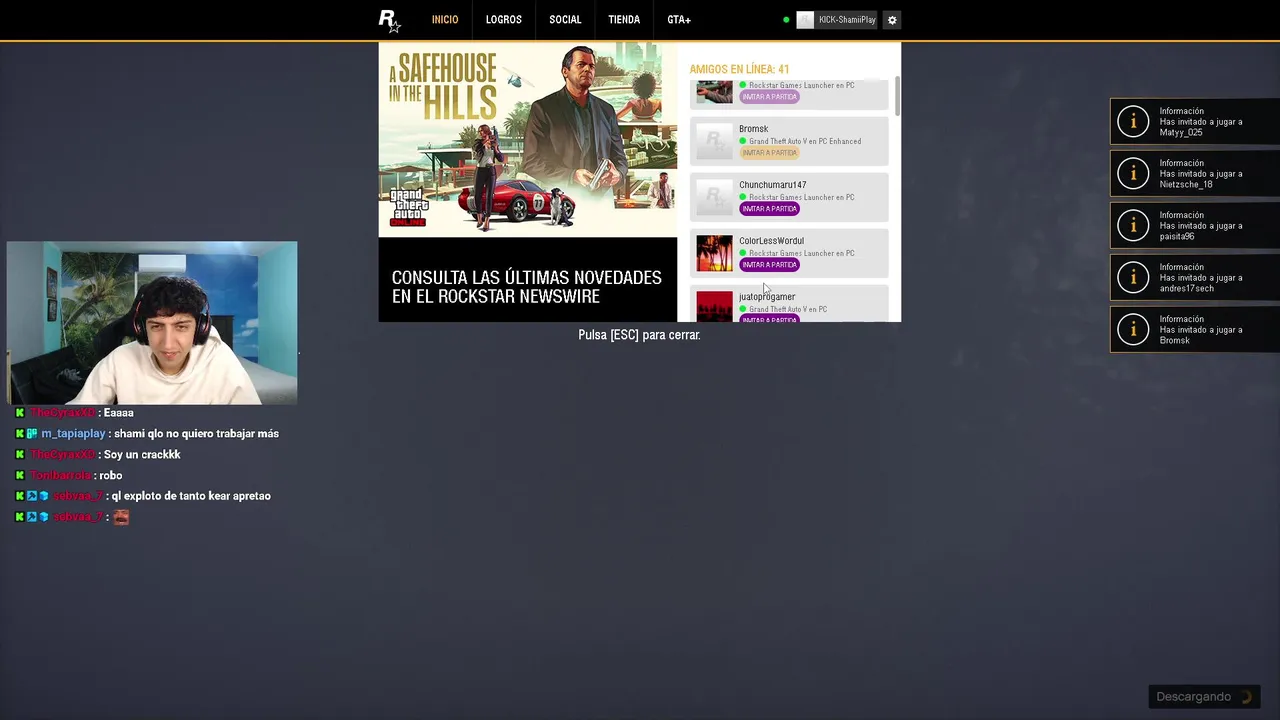1280x720 pixels.
Task: Click the green online status dot in header
Action: click(x=786, y=20)
